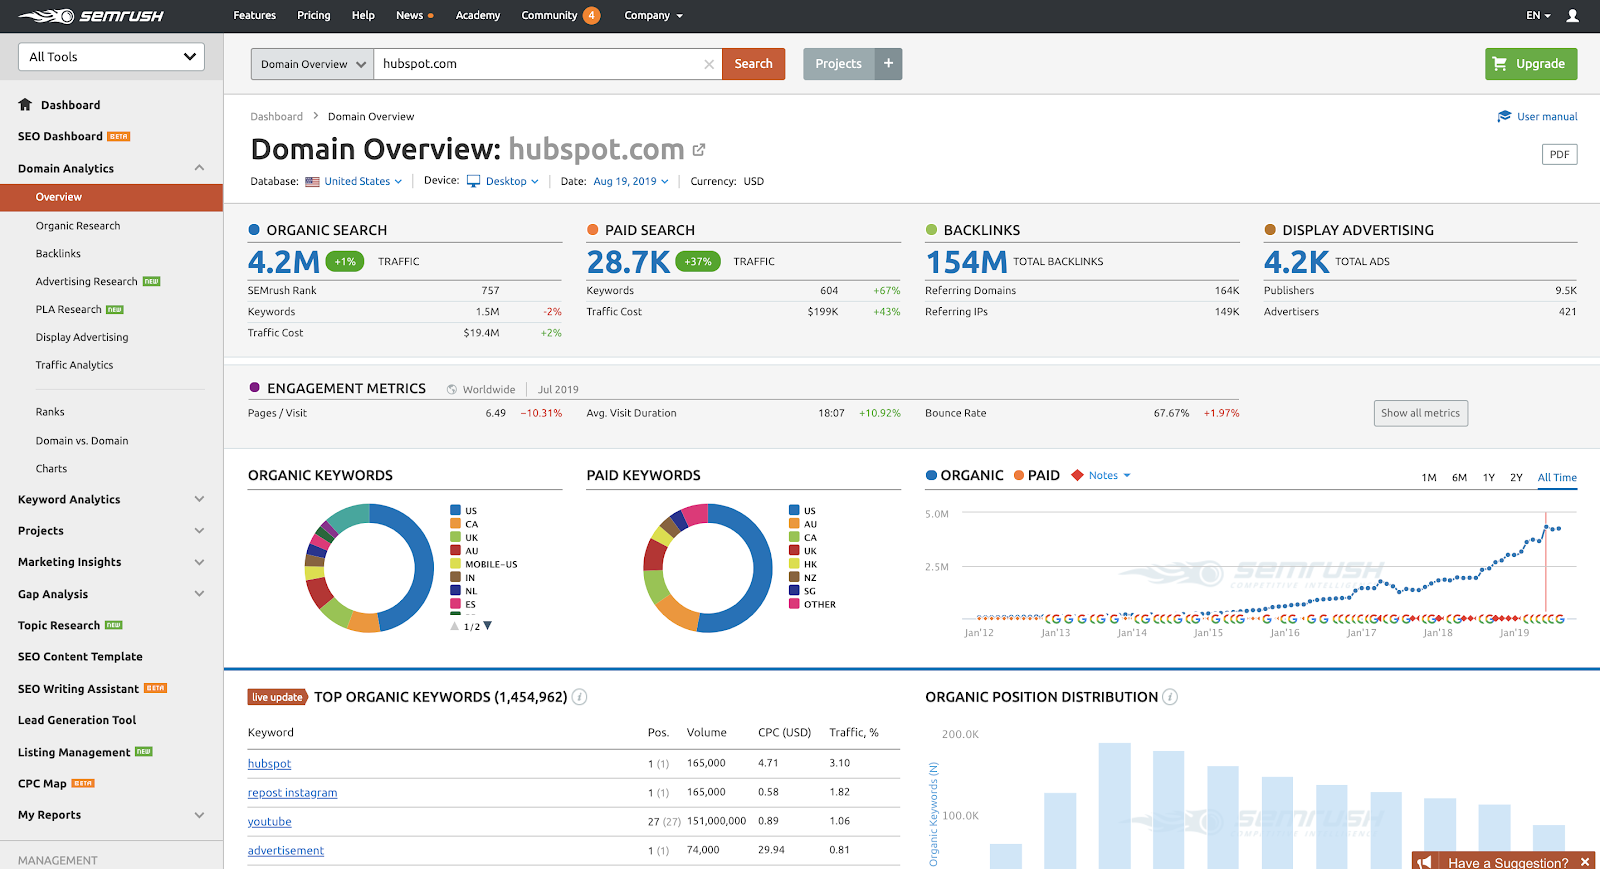Click the User manual graduation cap icon
Image resolution: width=1600 pixels, height=869 pixels.
click(1504, 116)
